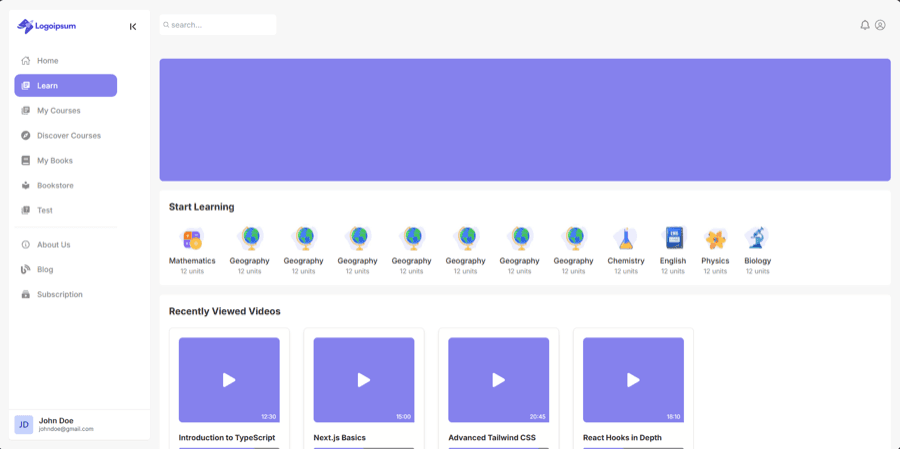This screenshot has width=900, height=449.
Task: Open the English book icon
Action: coord(673,238)
